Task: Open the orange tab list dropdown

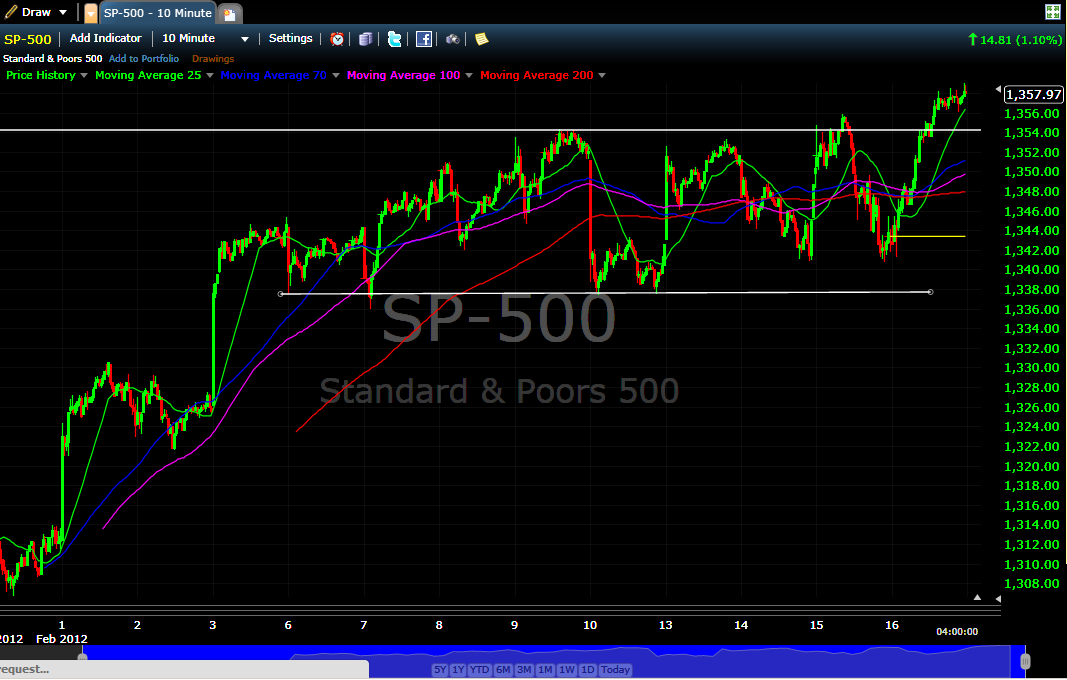Action: (x=91, y=13)
